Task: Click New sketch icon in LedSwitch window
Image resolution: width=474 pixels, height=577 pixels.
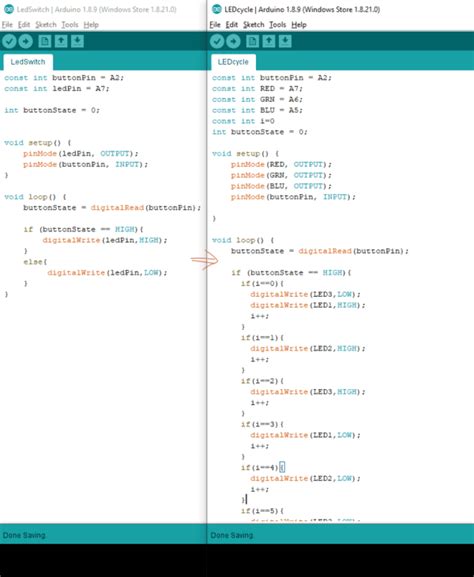Action: point(45,41)
